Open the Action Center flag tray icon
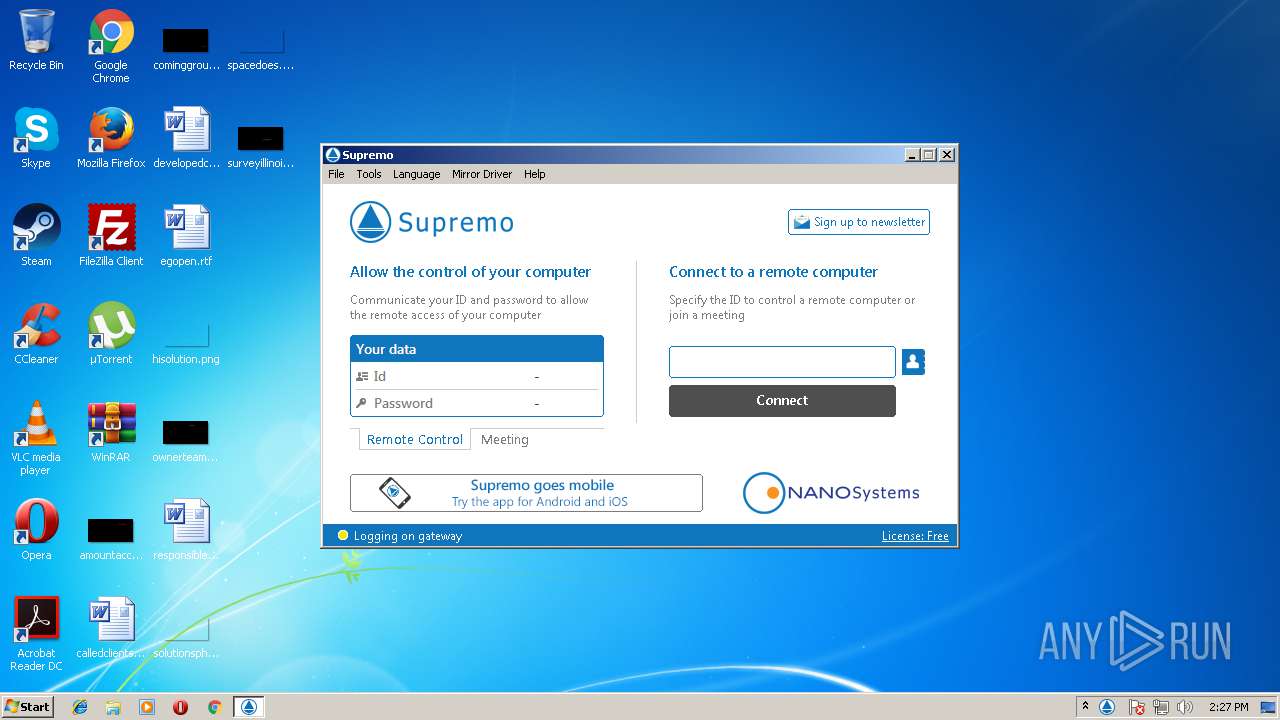The width and height of the screenshot is (1280, 720). [1137, 707]
